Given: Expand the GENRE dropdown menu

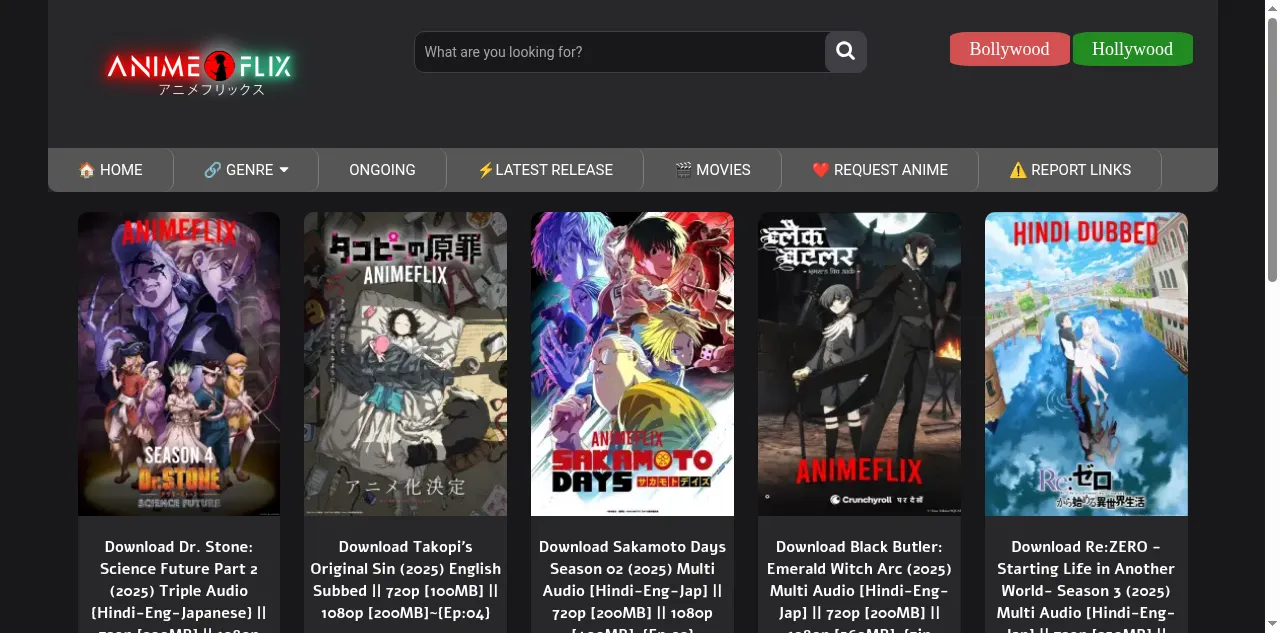Looking at the screenshot, I should click(246, 170).
